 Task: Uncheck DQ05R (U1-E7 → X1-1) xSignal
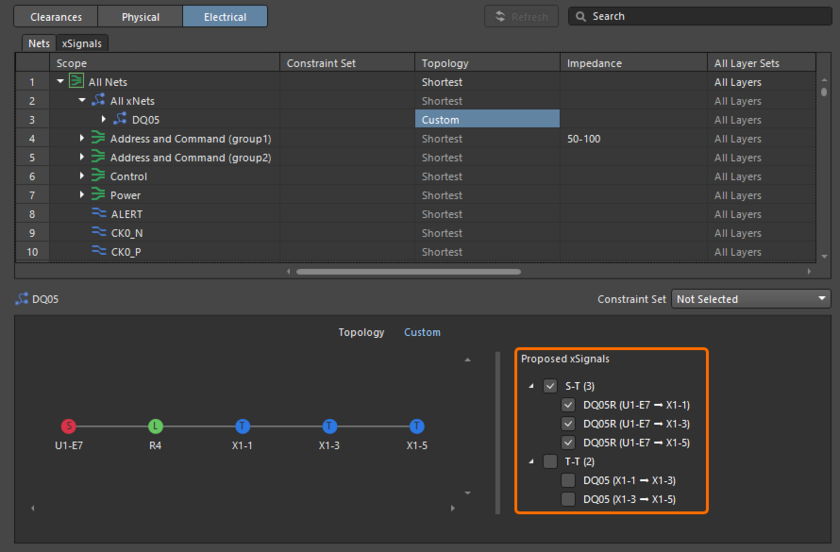[568, 405]
